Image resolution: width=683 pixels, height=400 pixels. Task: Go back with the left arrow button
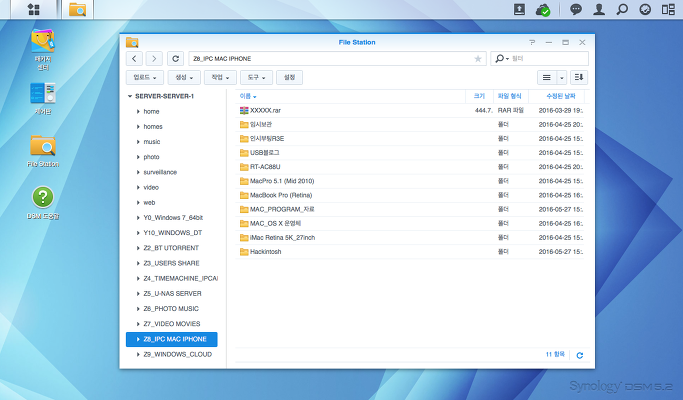tap(134, 58)
